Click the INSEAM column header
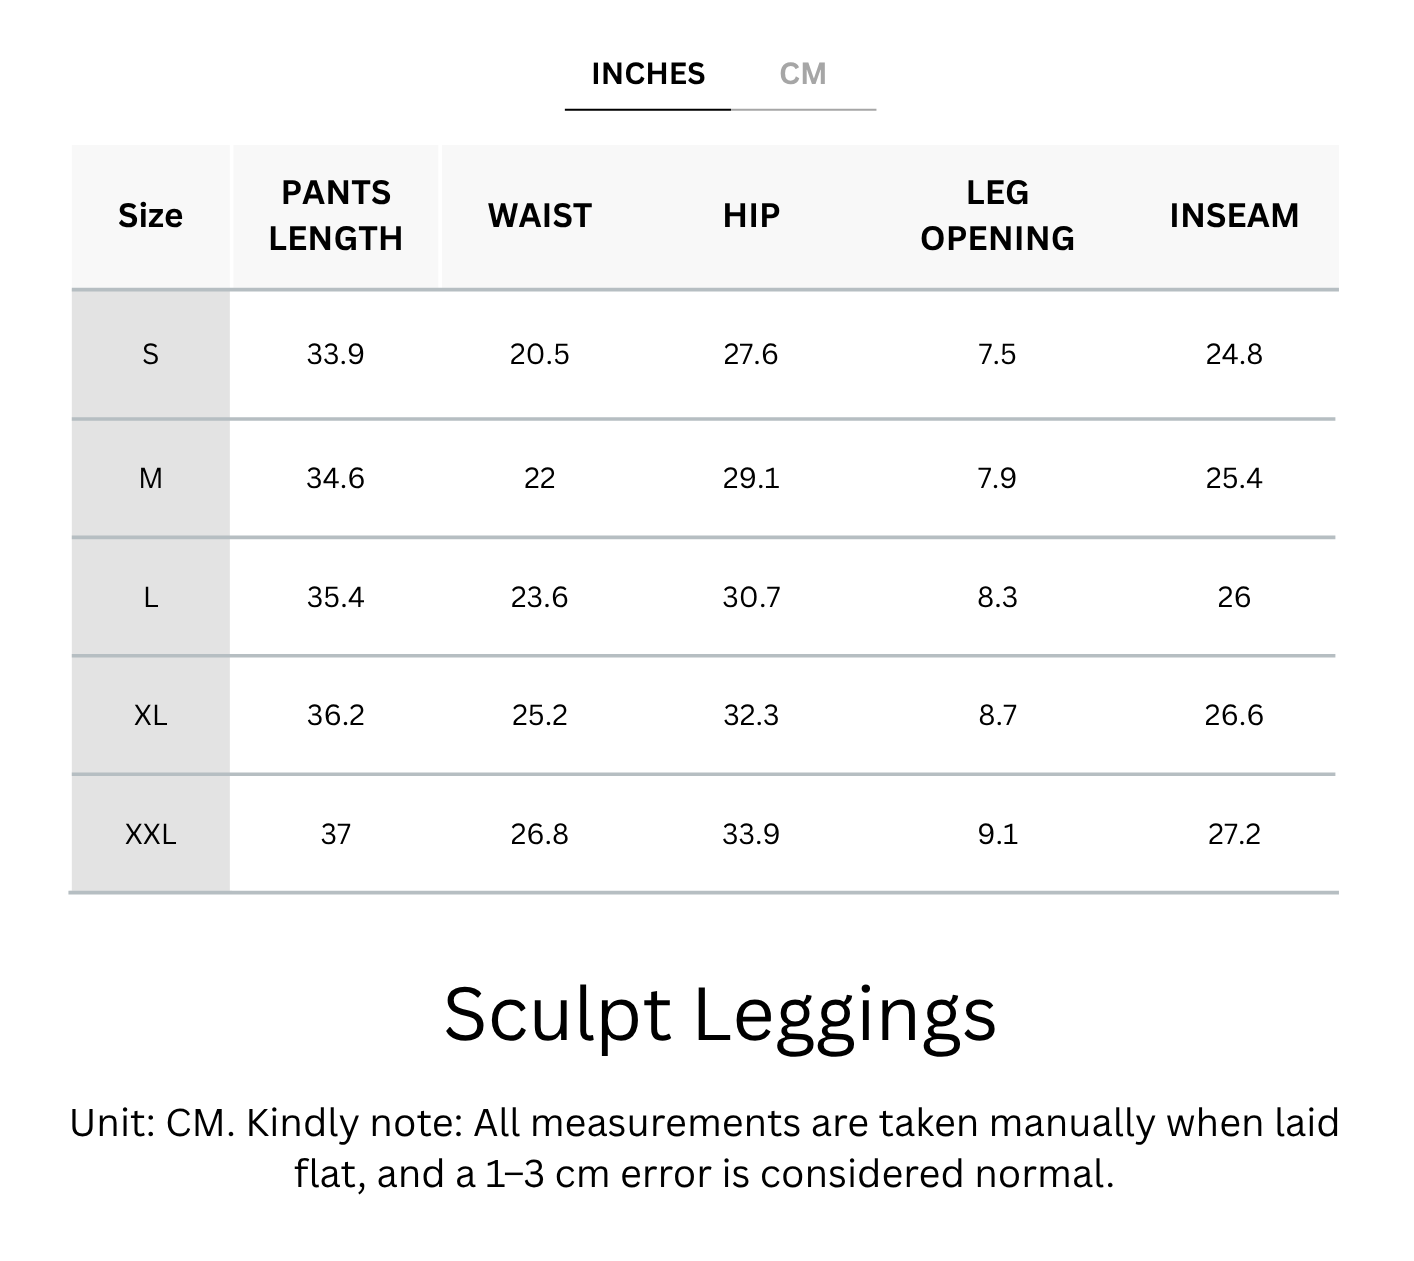This screenshot has width=1414, height=1261. pyautogui.click(x=1234, y=216)
